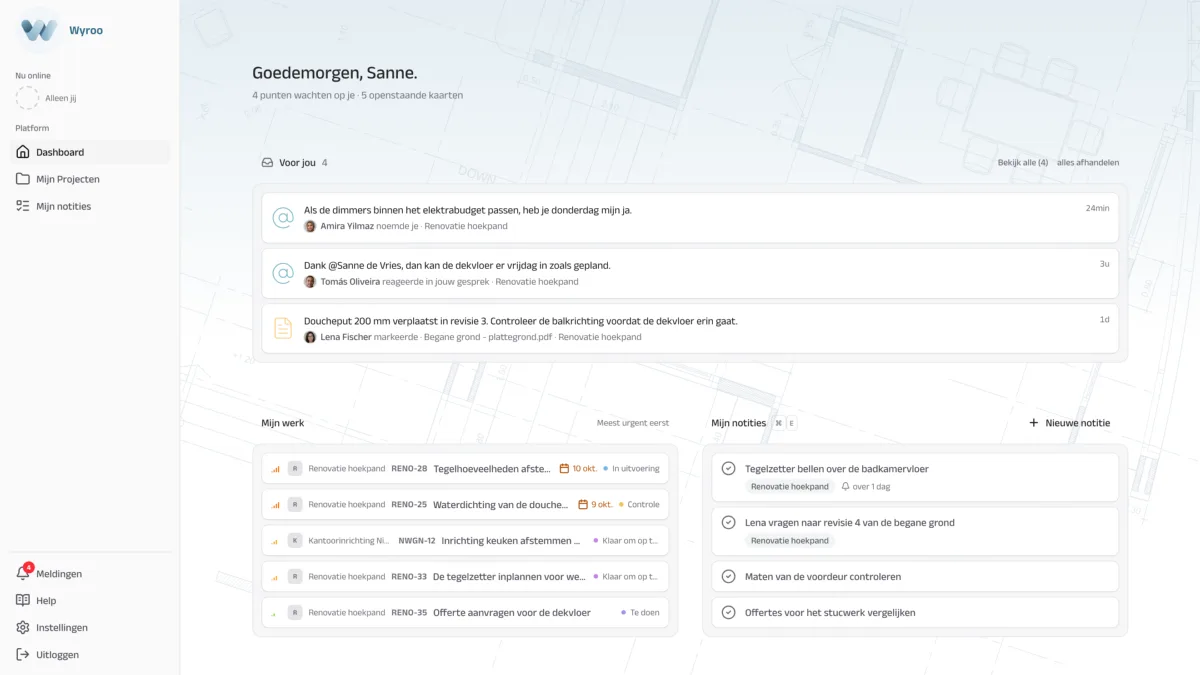Open Instellingen gear icon
The image size is (1200, 675).
click(x=23, y=628)
